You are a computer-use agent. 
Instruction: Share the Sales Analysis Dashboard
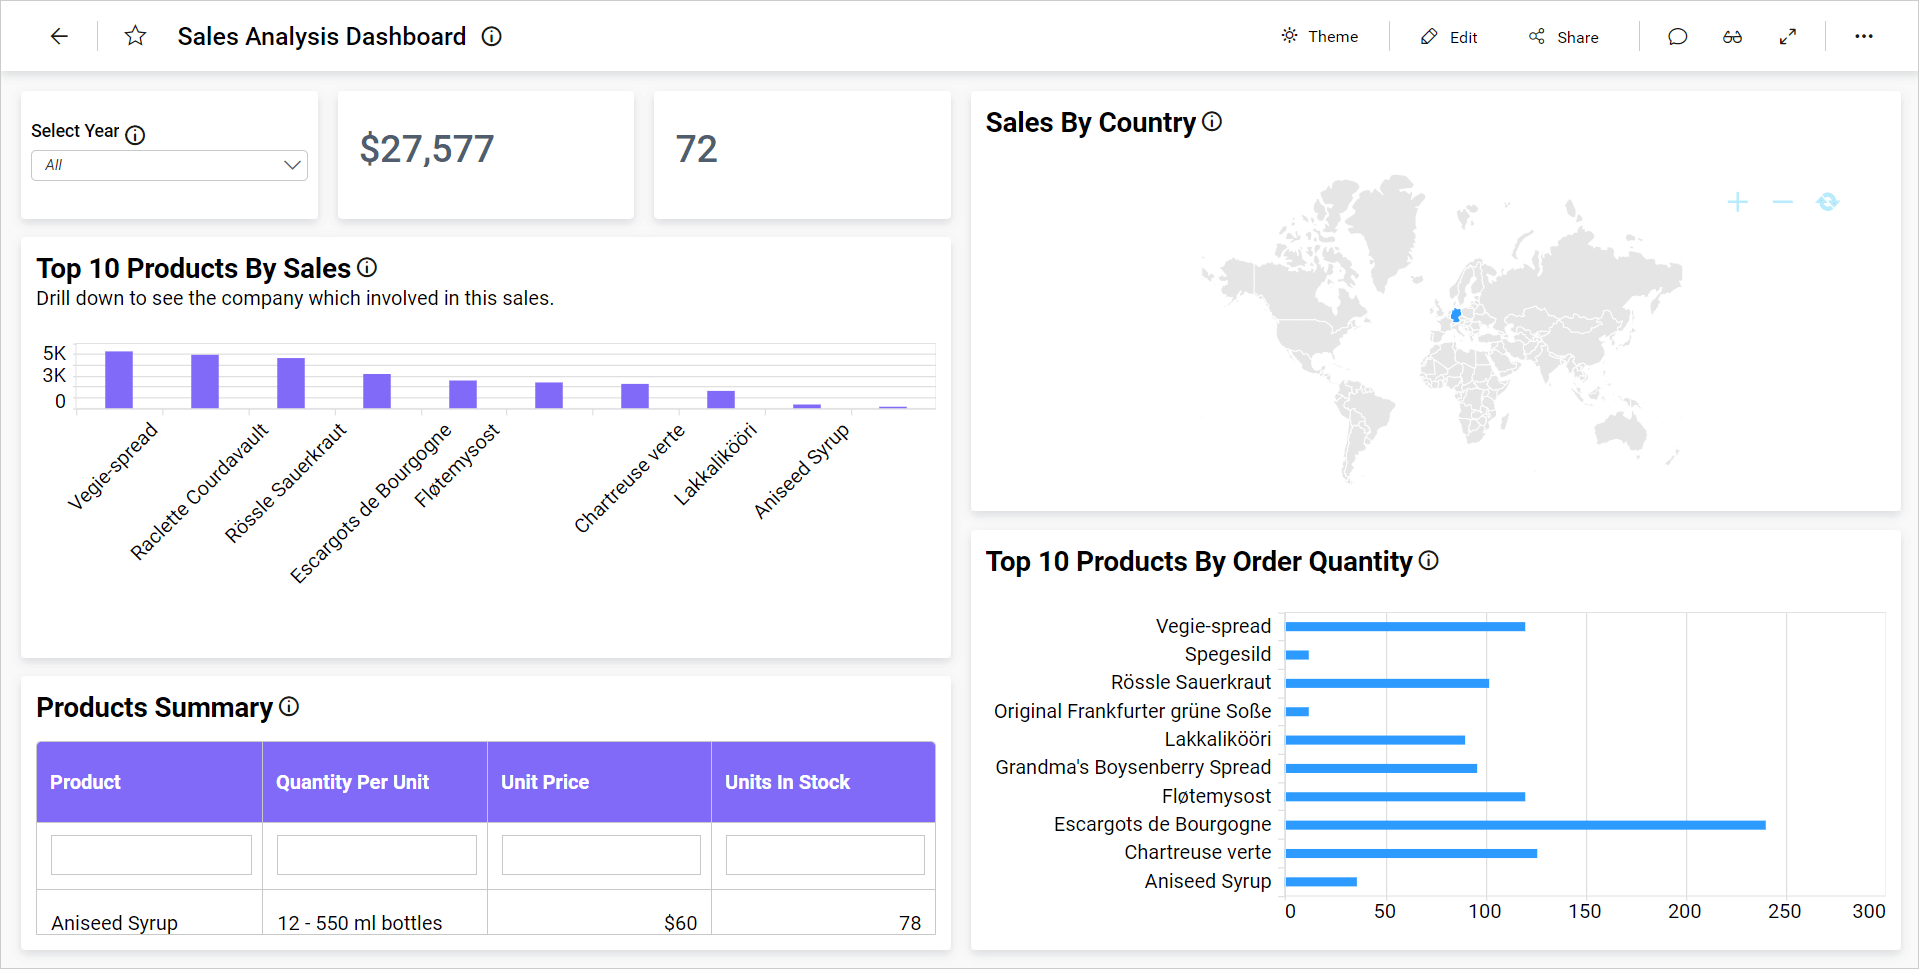tap(1564, 36)
